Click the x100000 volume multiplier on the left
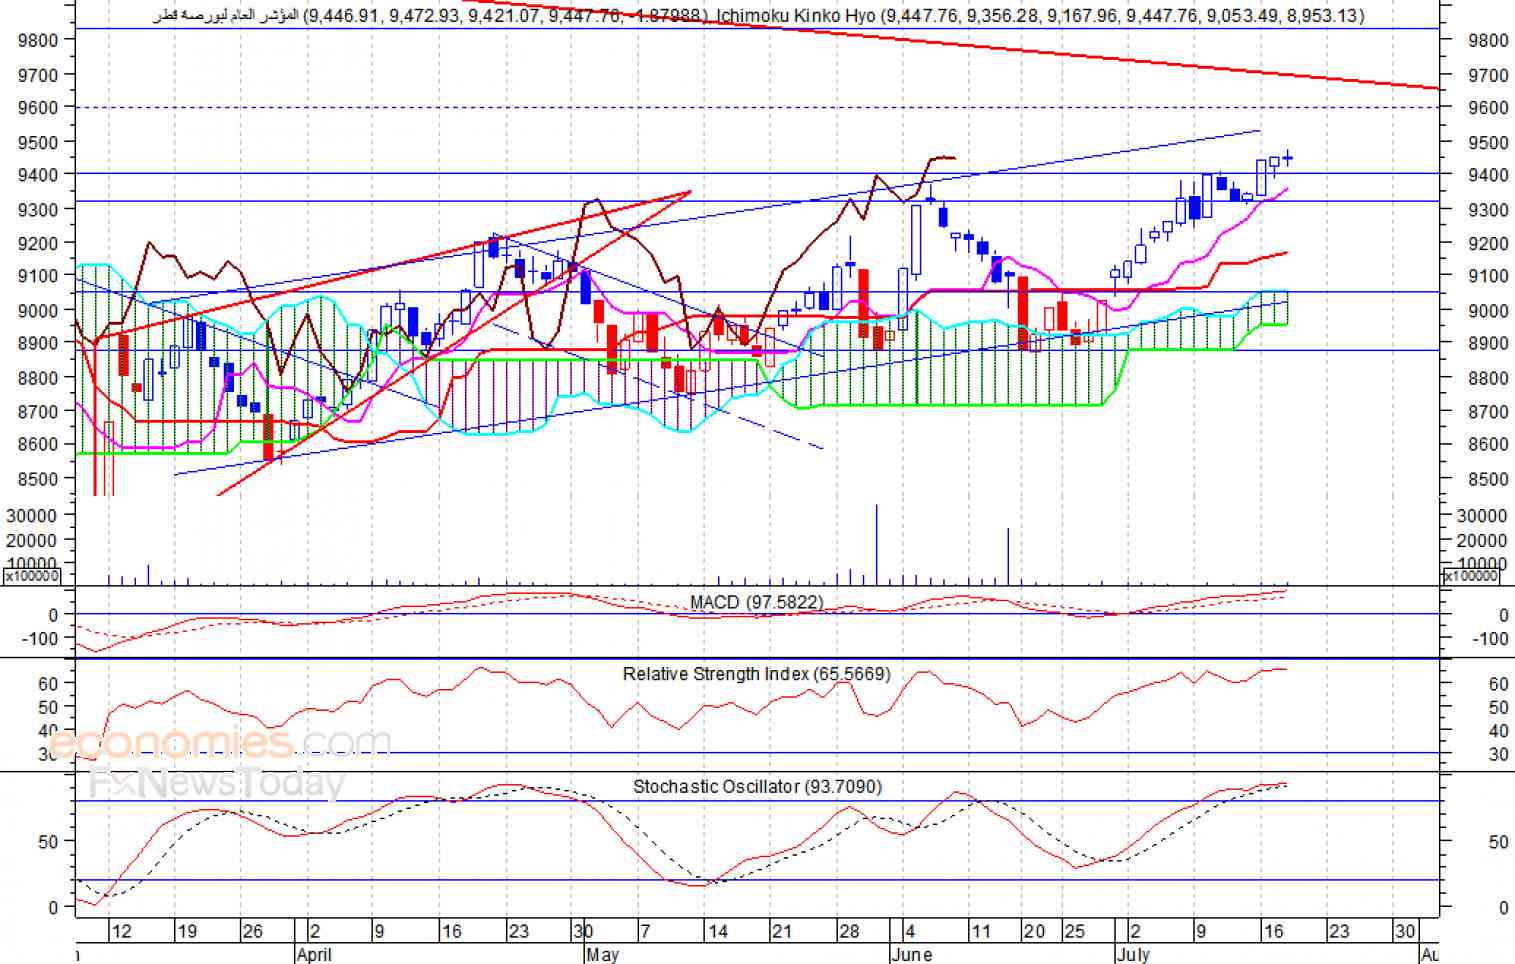Screen dimensions: 1515x964 coord(32,576)
